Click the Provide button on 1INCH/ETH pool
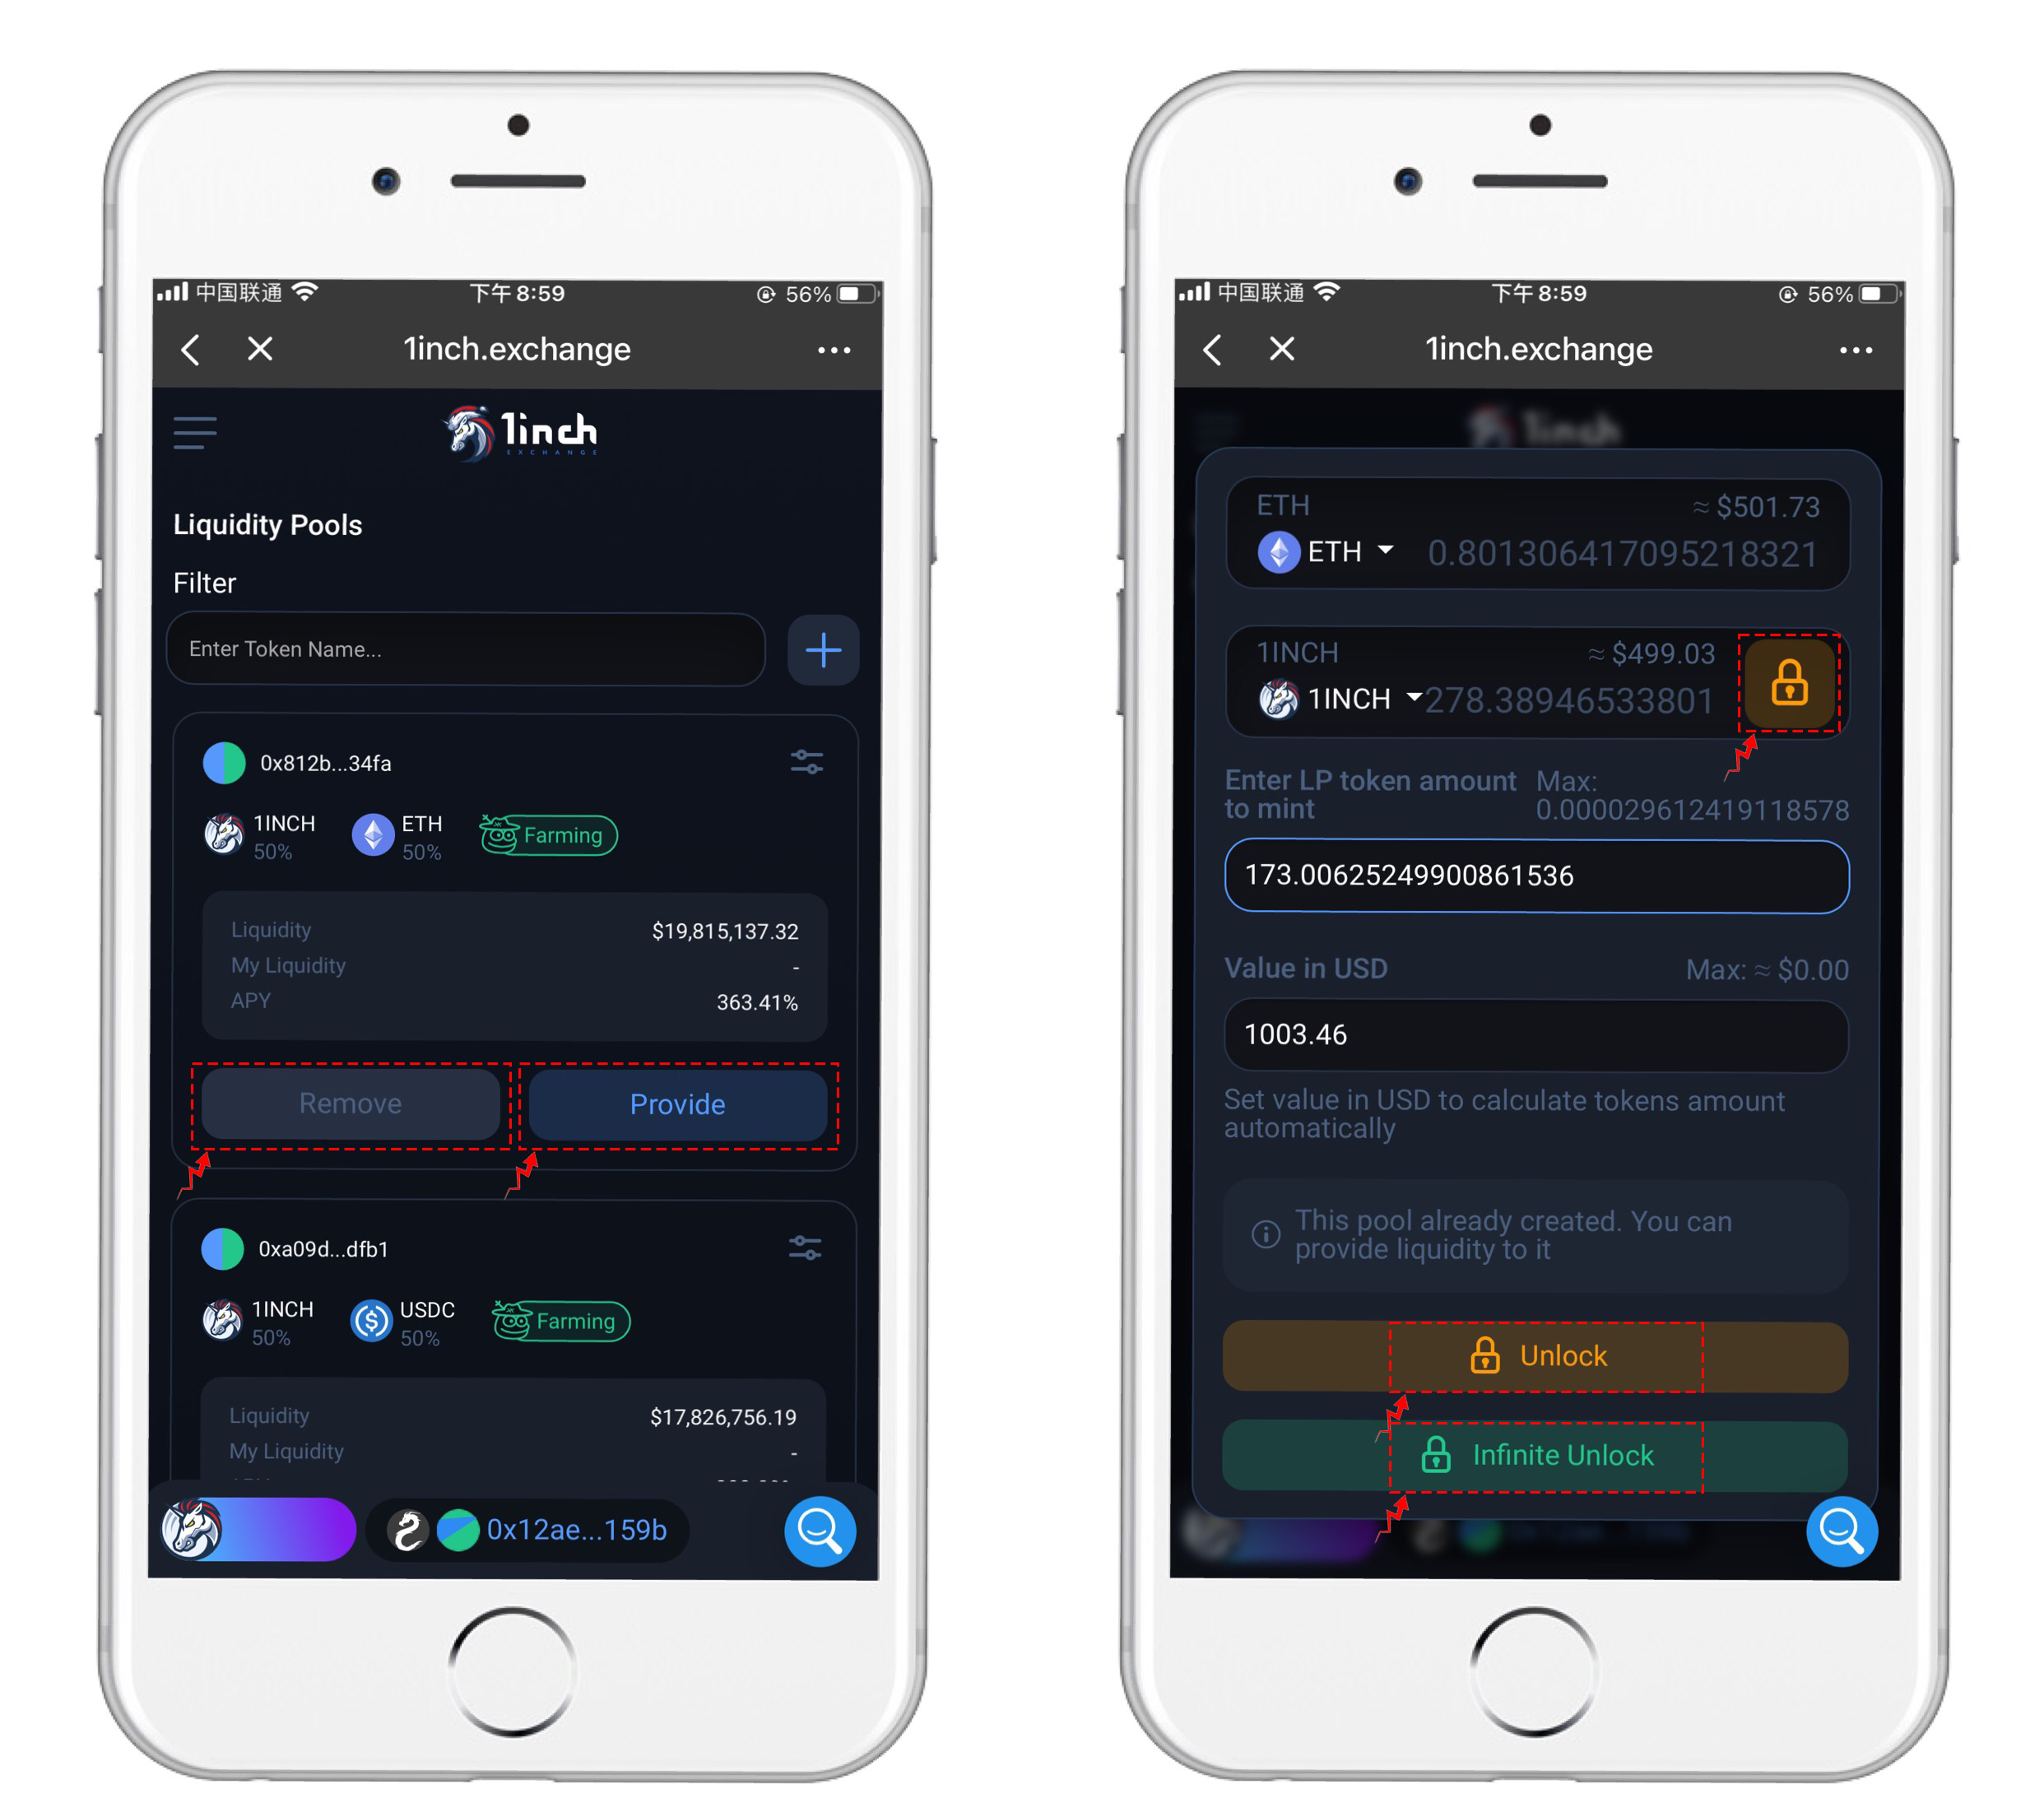The height and width of the screenshot is (1817, 2044). click(x=681, y=1104)
